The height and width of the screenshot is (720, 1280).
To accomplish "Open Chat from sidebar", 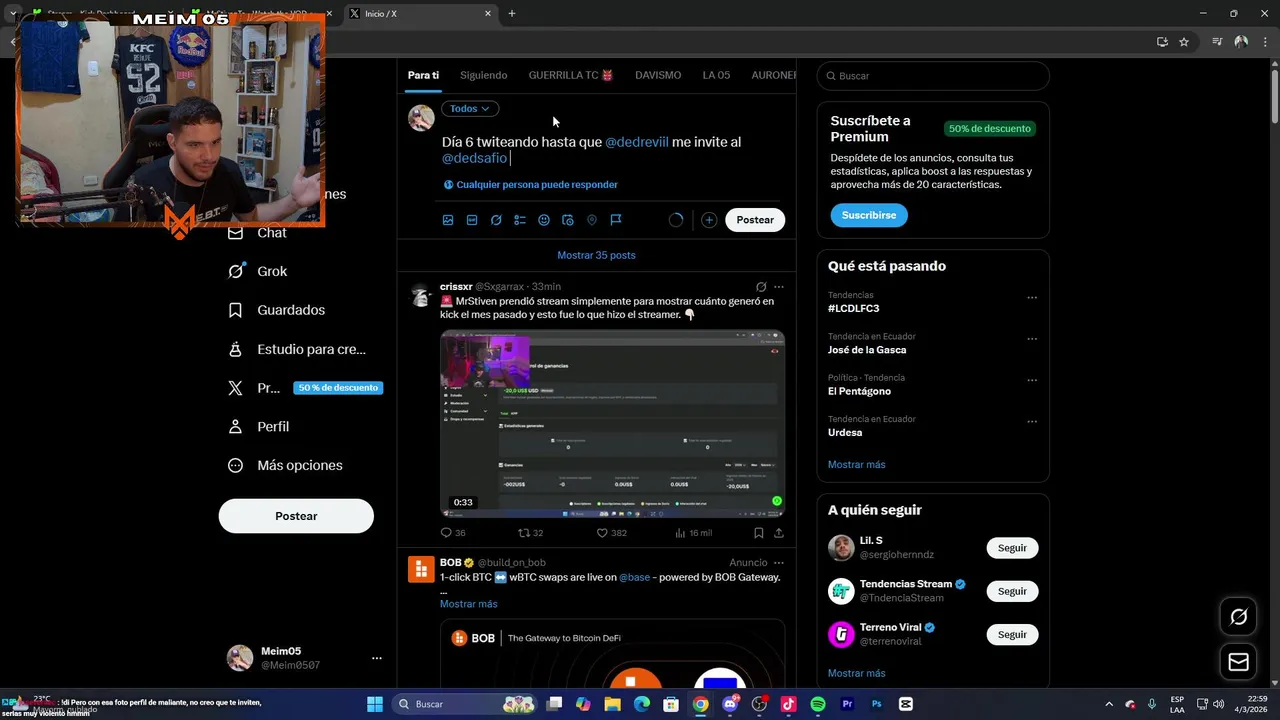I will tap(258, 233).
